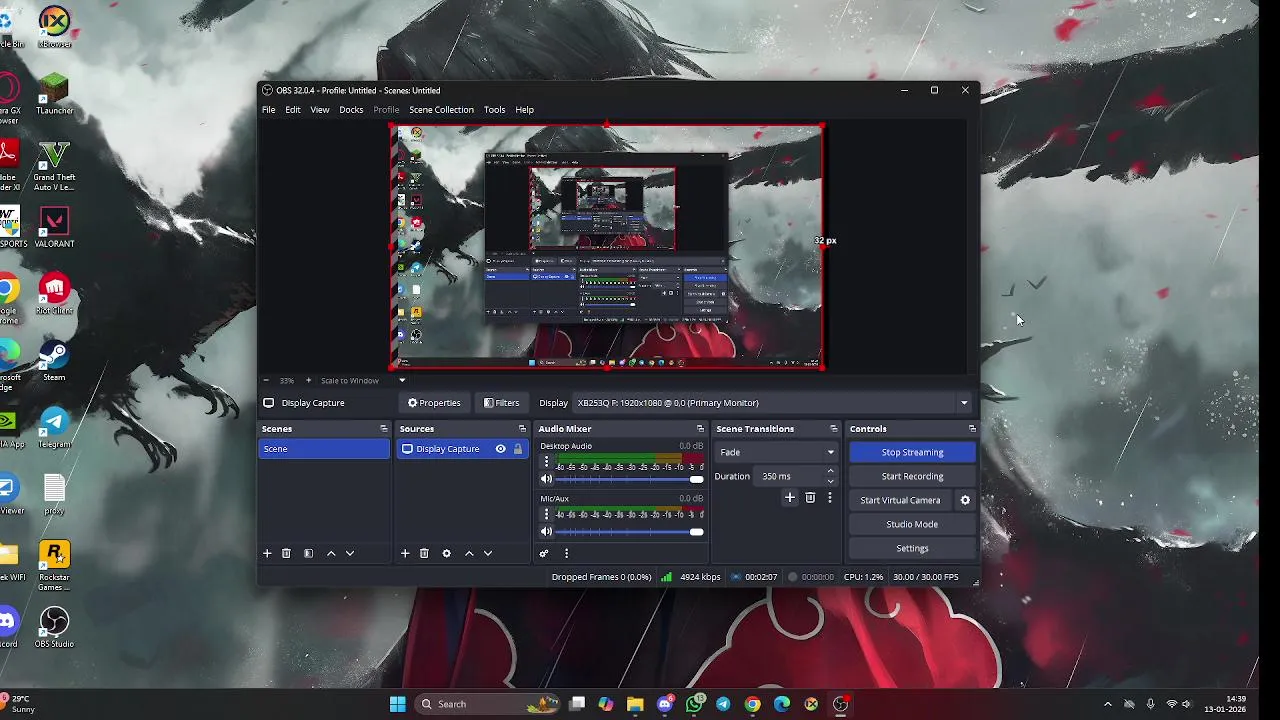1280x720 pixels.
Task: Zoom out the preview with minus icon
Action: pyautogui.click(x=266, y=380)
